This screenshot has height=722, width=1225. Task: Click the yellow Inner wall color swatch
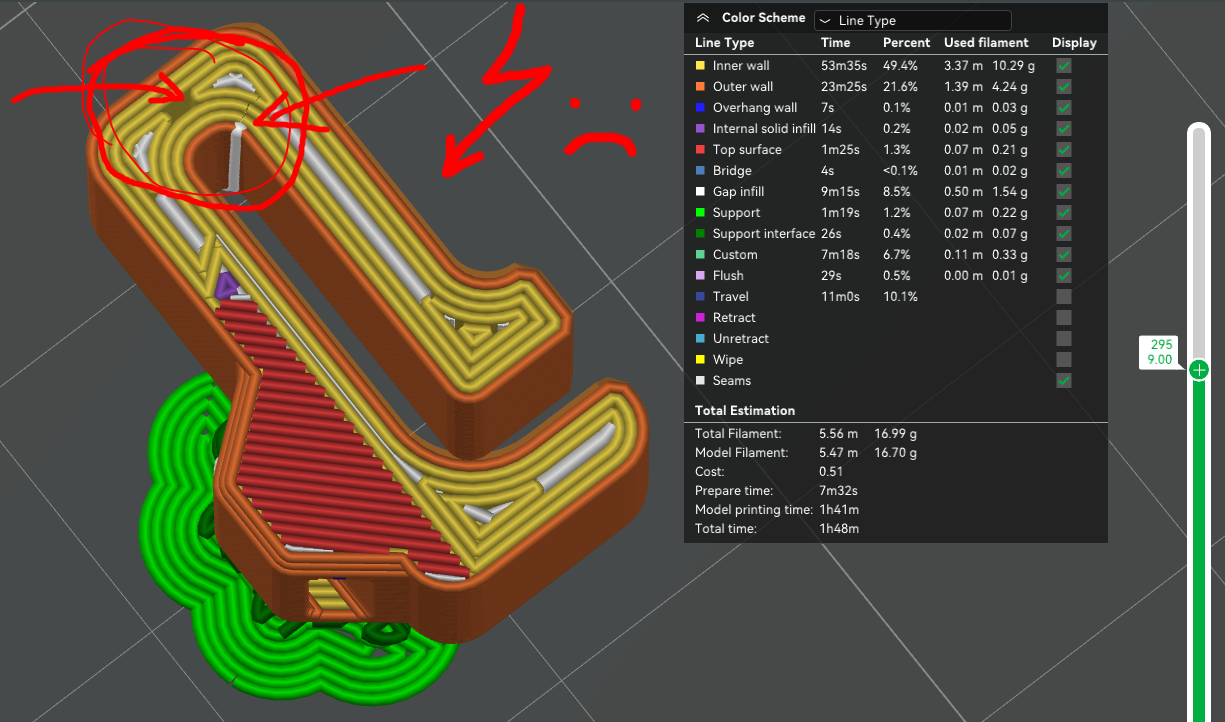tap(701, 66)
